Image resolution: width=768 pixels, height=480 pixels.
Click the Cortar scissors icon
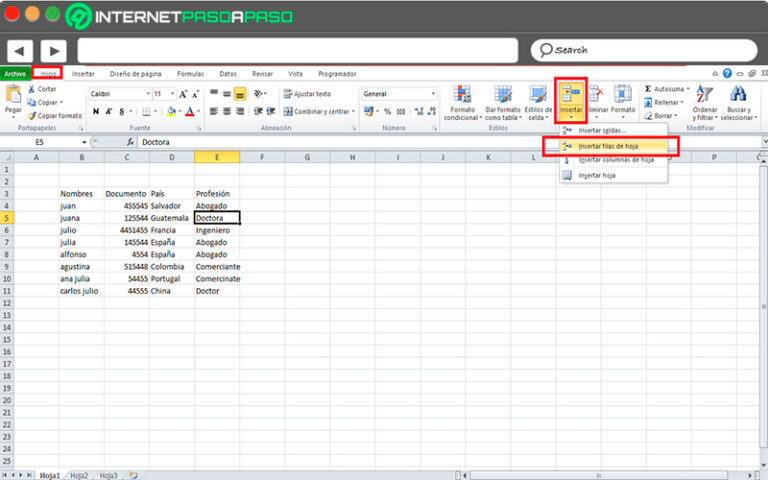(x=32, y=90)
